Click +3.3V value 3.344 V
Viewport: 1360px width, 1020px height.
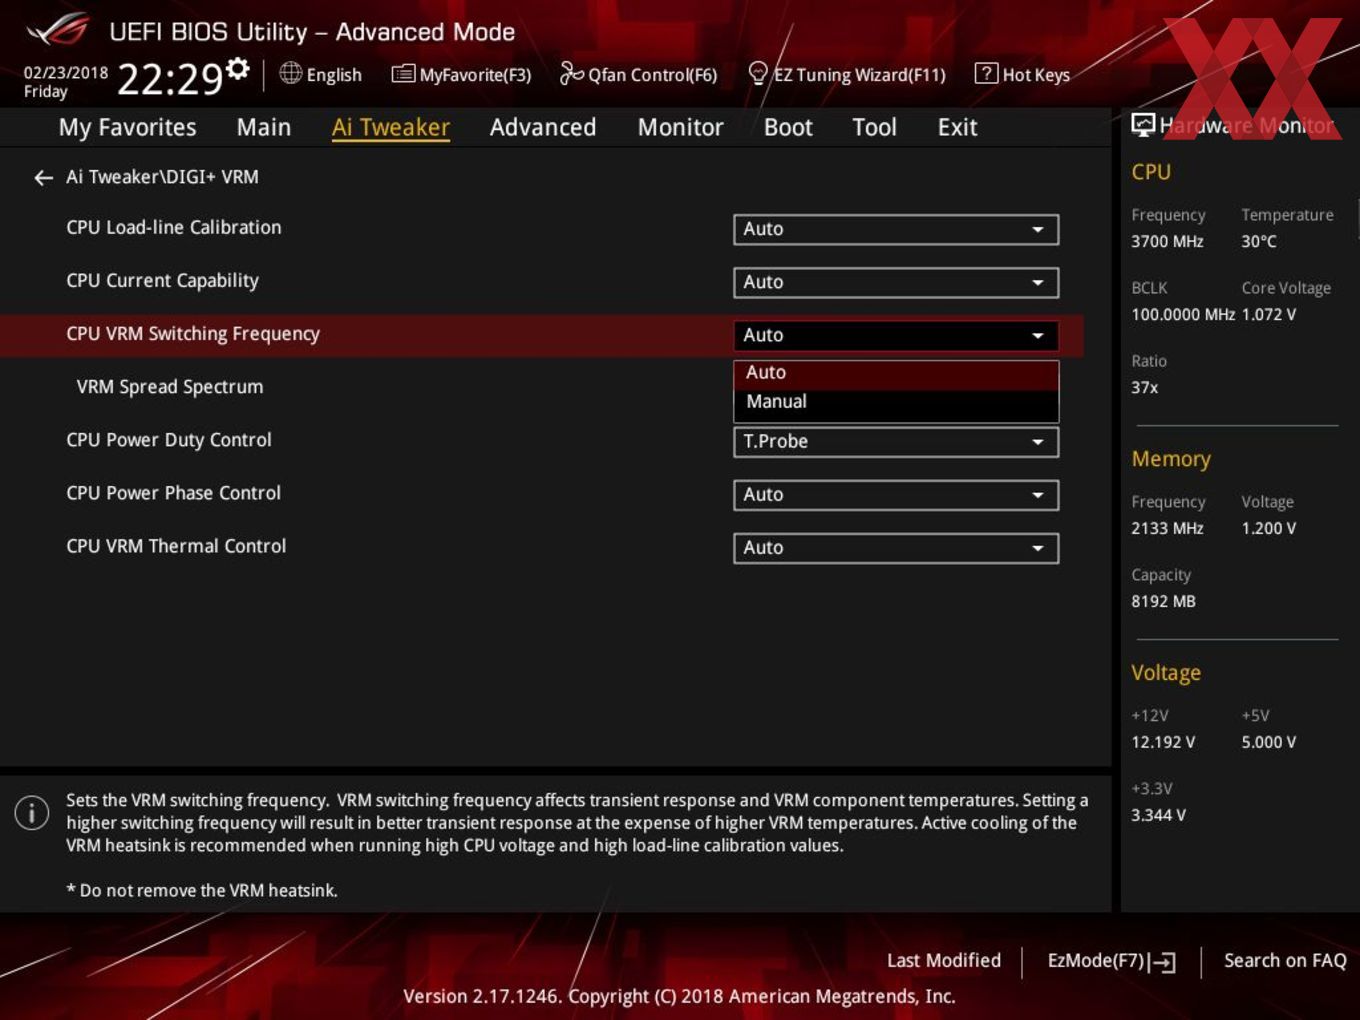point(1158,815)
